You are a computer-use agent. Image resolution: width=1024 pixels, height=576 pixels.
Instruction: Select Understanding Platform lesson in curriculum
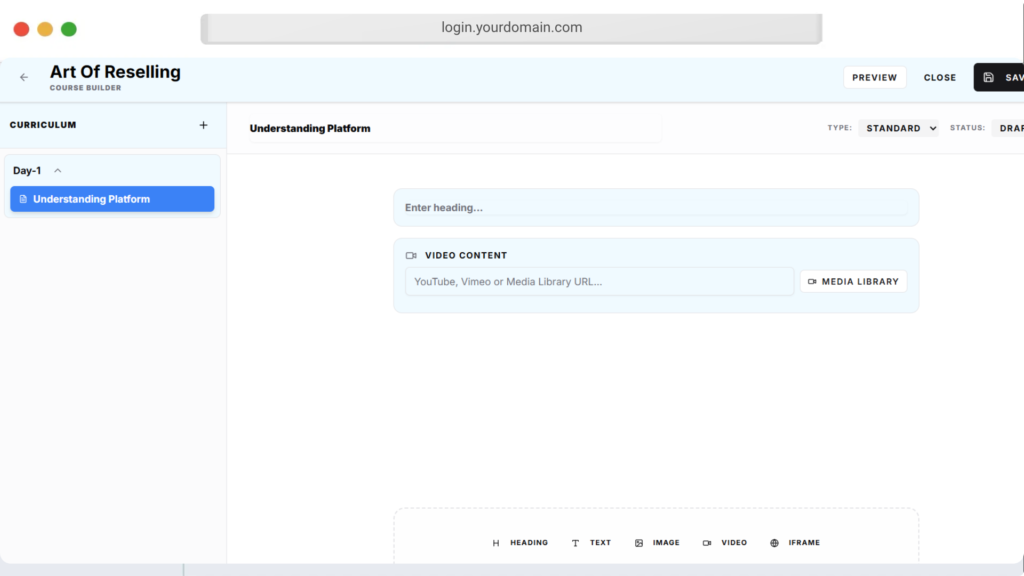pyautogui.click(x=112, y=199)
